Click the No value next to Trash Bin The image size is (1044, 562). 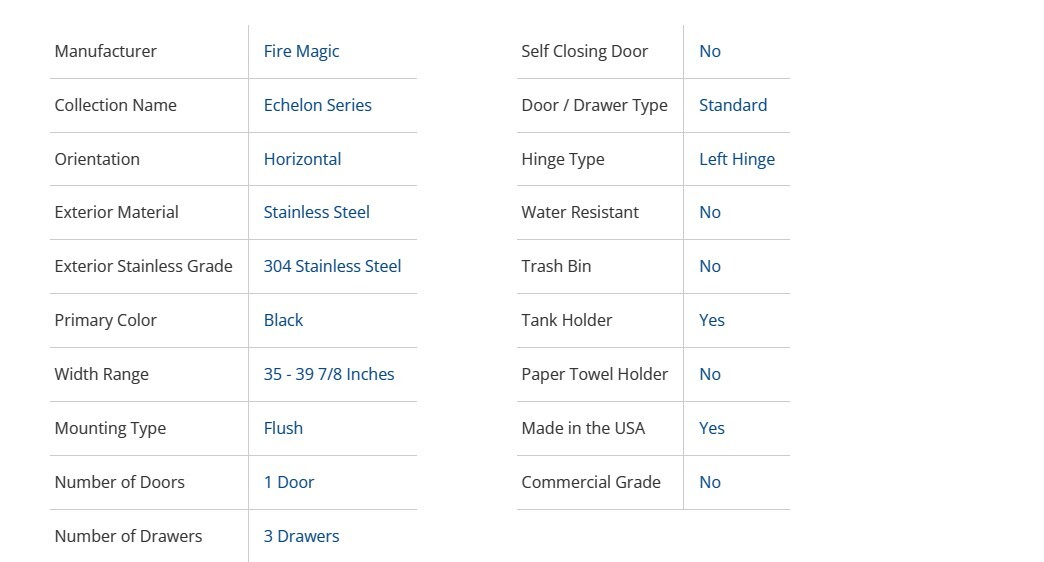[710, 266]
